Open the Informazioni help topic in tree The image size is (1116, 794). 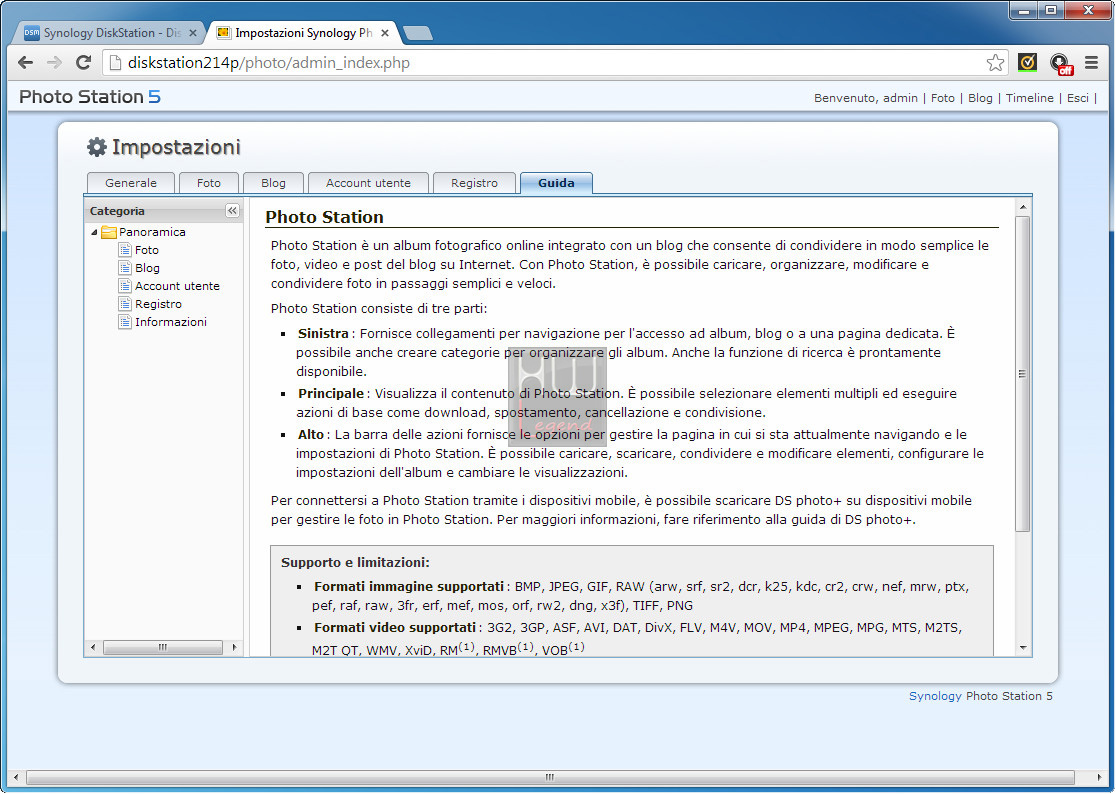click(171, 322)
